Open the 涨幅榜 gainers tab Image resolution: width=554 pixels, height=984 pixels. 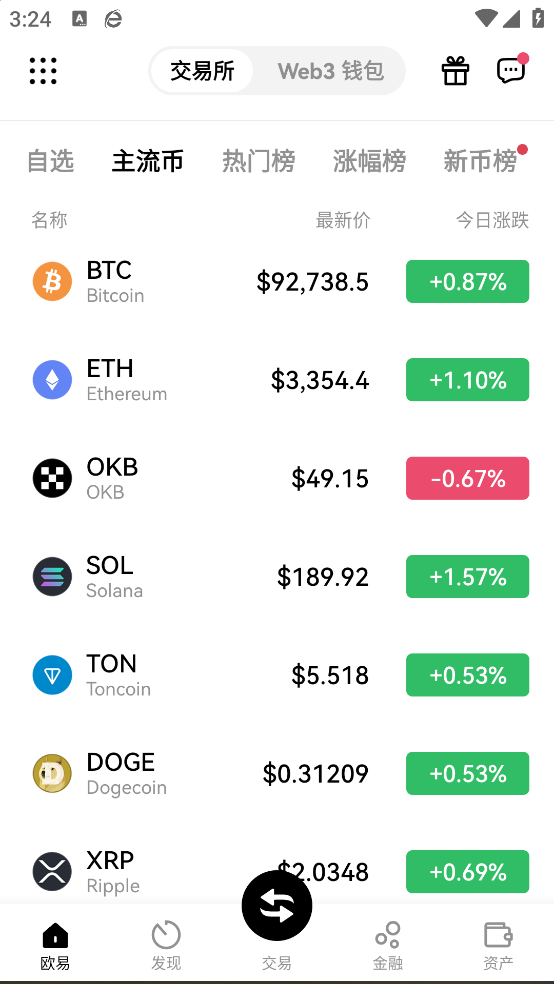[x=370, y=161]
